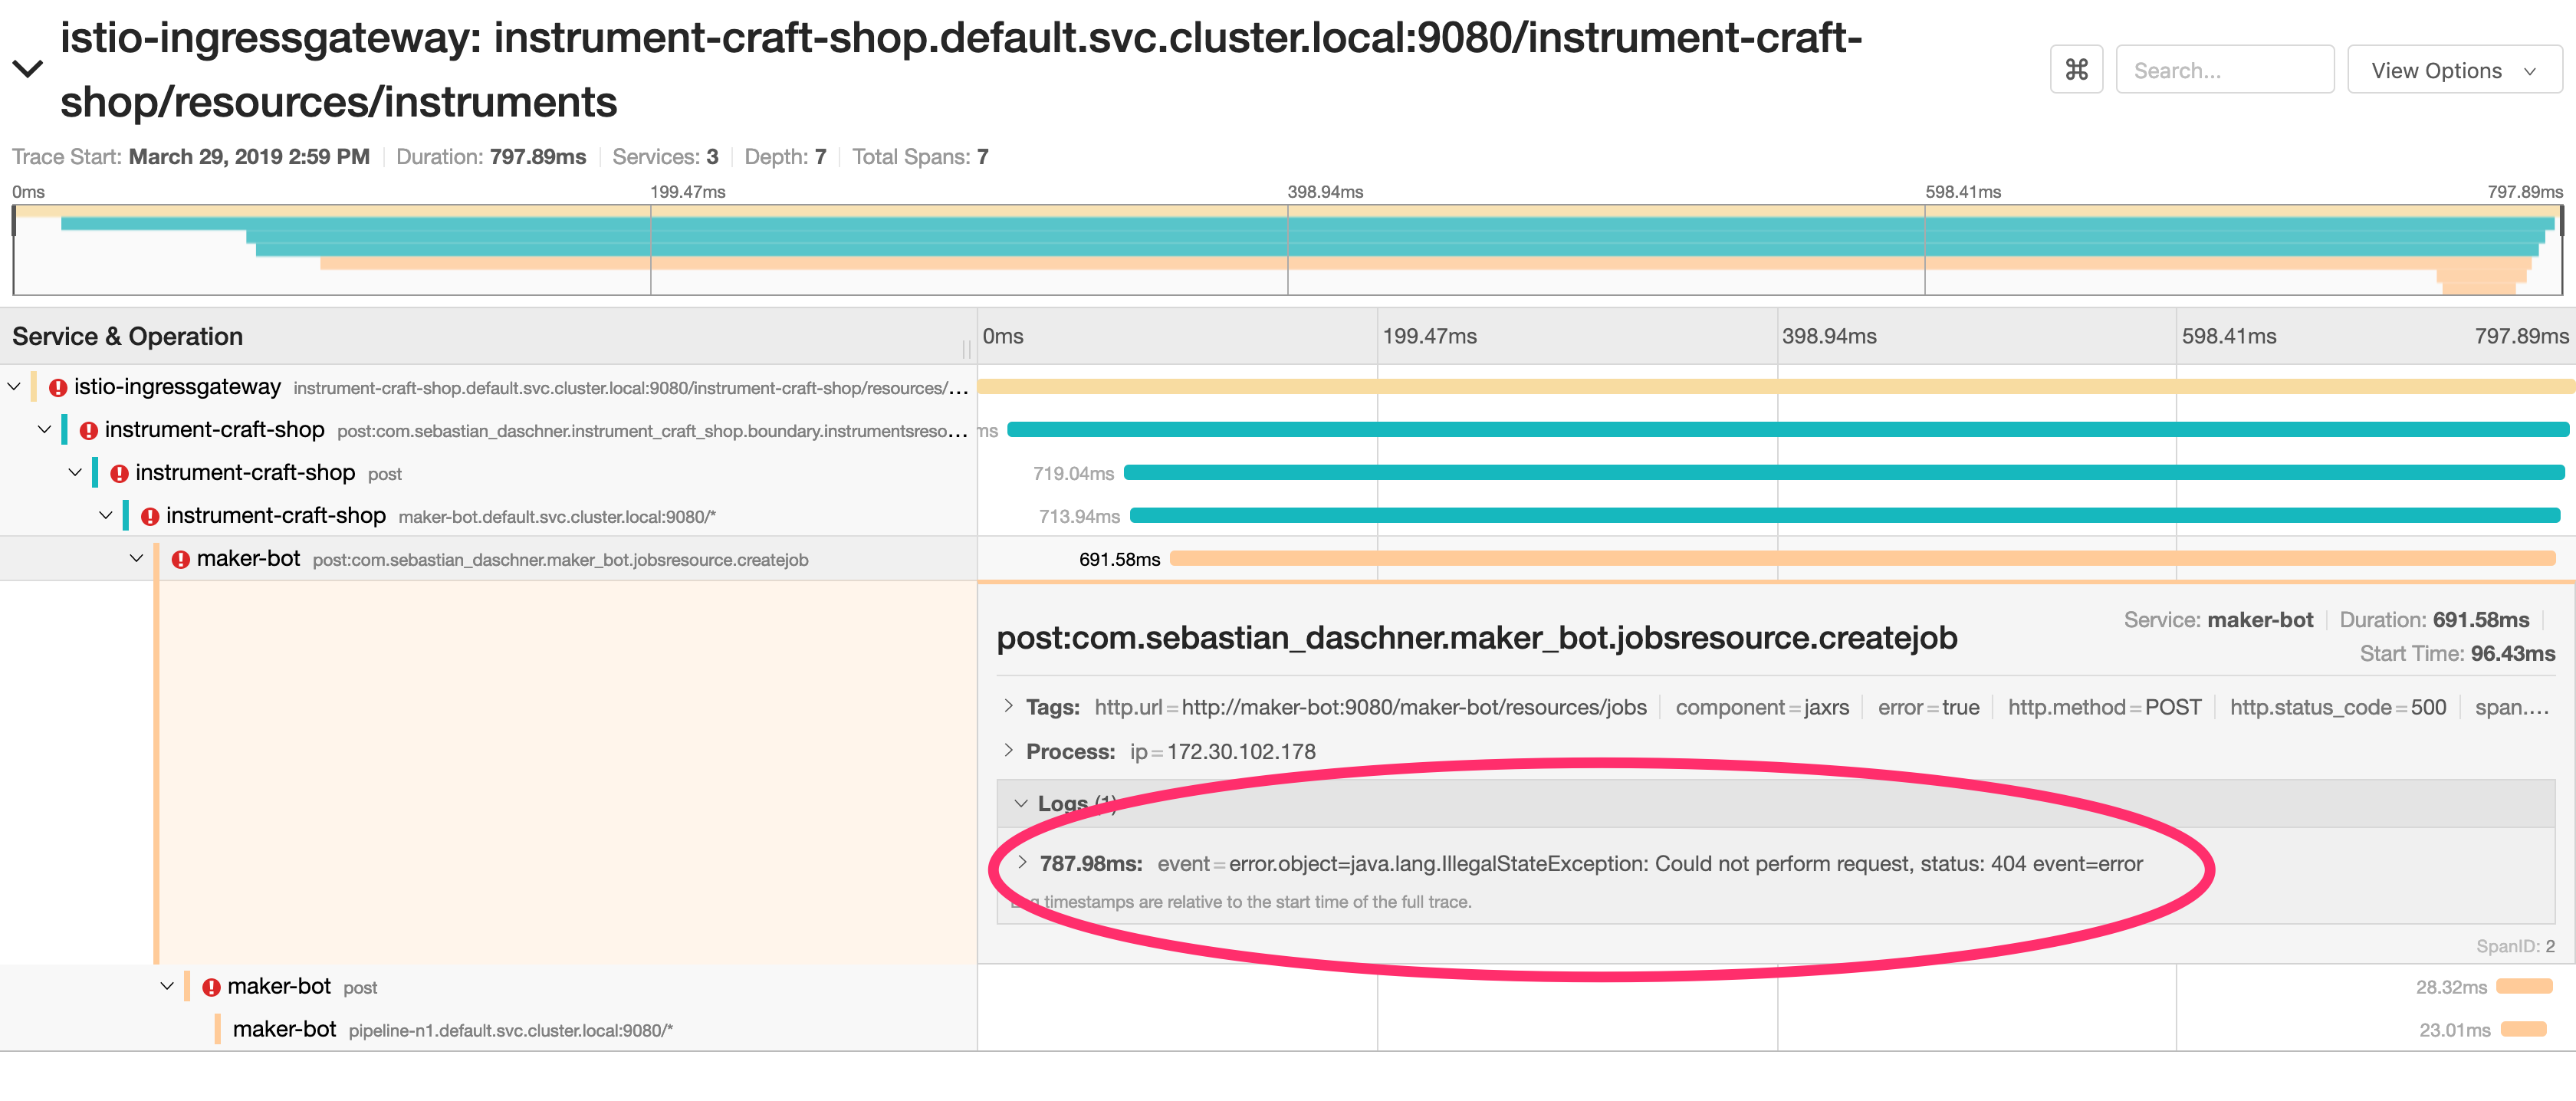Collapse maker-bot post child span
This screenshot has width=2576, height=1101.
167,987
